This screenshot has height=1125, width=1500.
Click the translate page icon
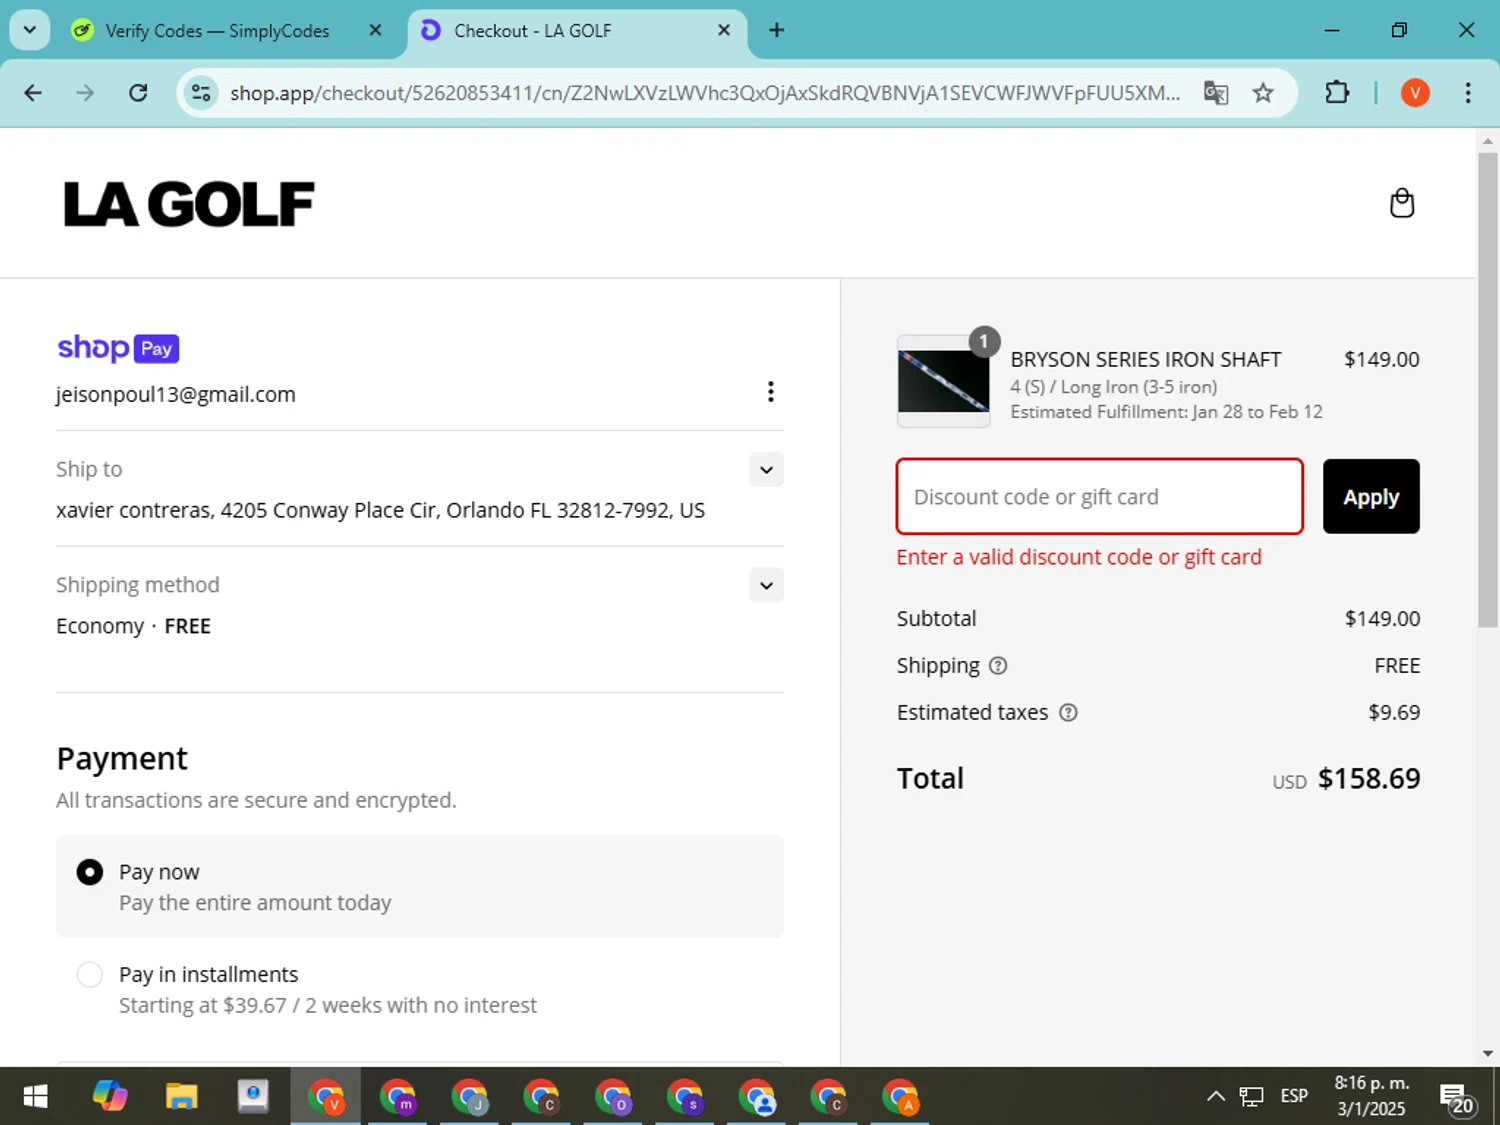tap(1216, 93)
